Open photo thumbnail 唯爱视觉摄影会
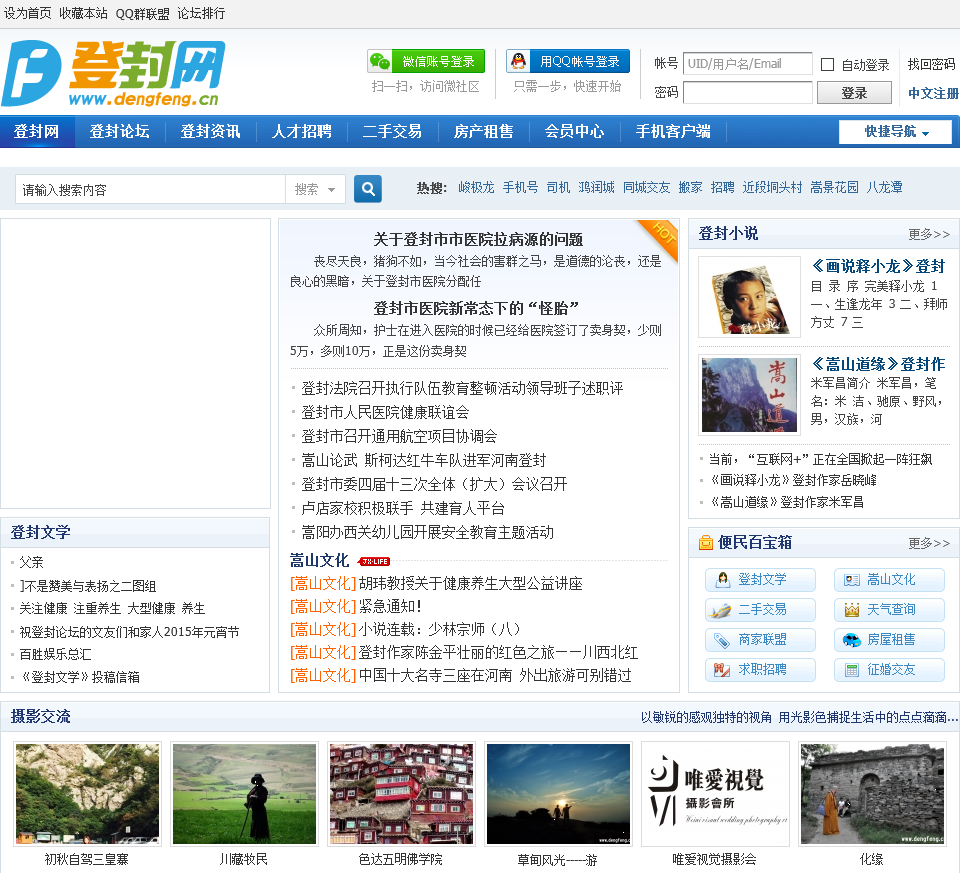960x873 pixels. 715,794
